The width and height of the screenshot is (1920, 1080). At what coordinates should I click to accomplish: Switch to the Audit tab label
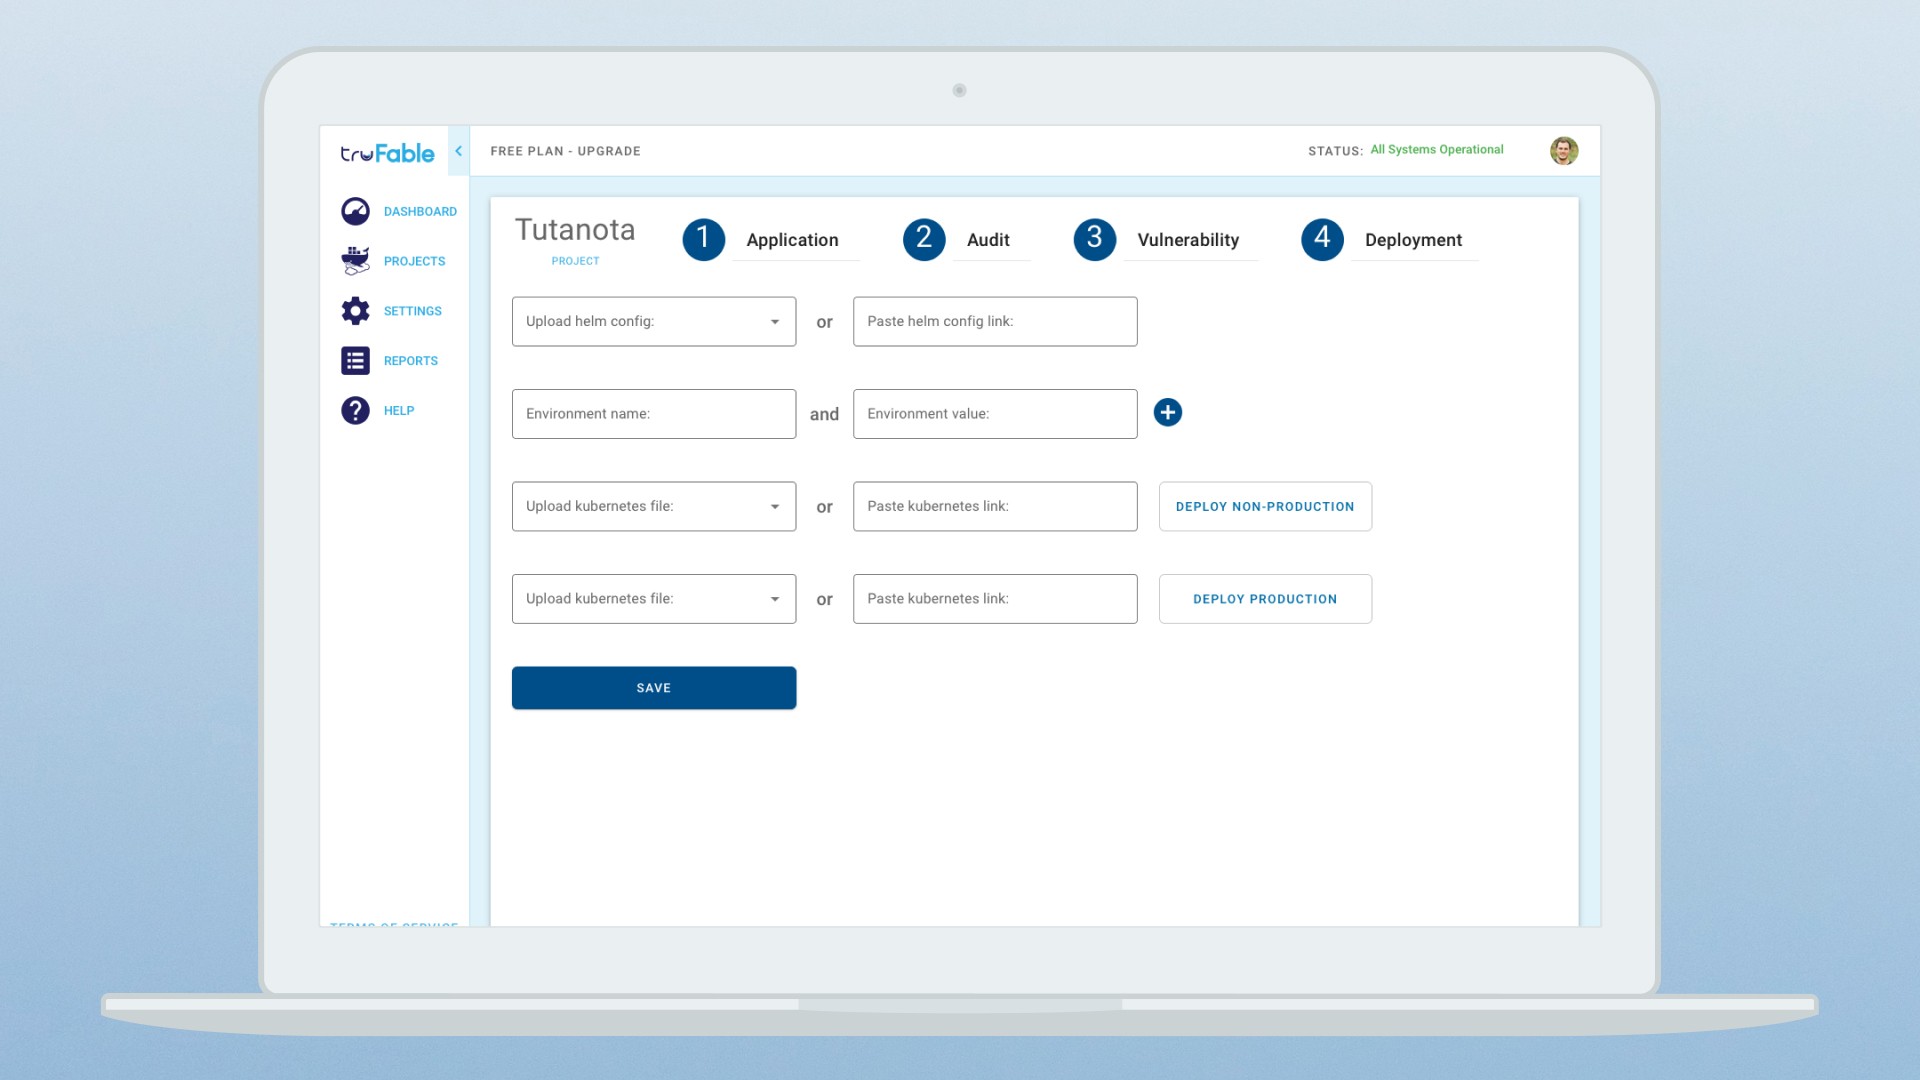click(988, 240)
